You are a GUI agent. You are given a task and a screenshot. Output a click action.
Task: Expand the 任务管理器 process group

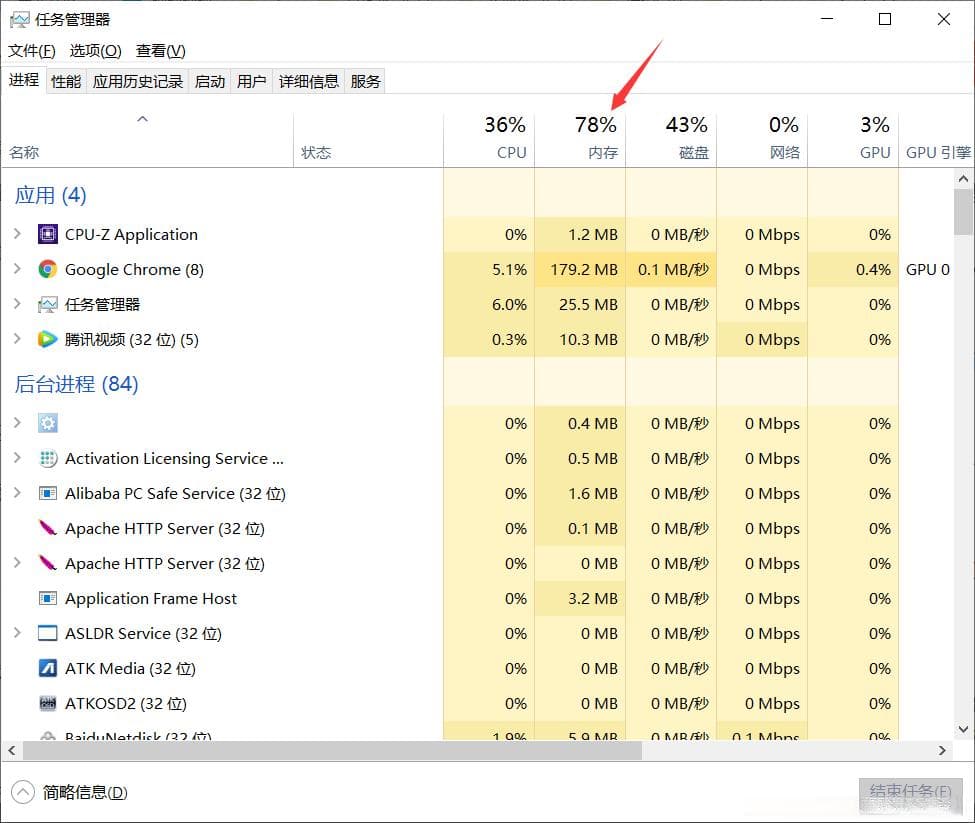[x=17, y=304]
